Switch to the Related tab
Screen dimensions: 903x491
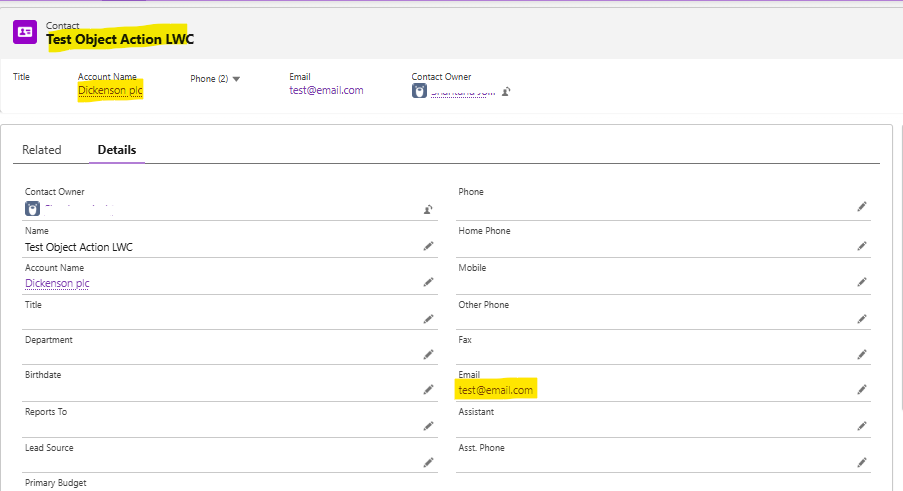point(42,150)
